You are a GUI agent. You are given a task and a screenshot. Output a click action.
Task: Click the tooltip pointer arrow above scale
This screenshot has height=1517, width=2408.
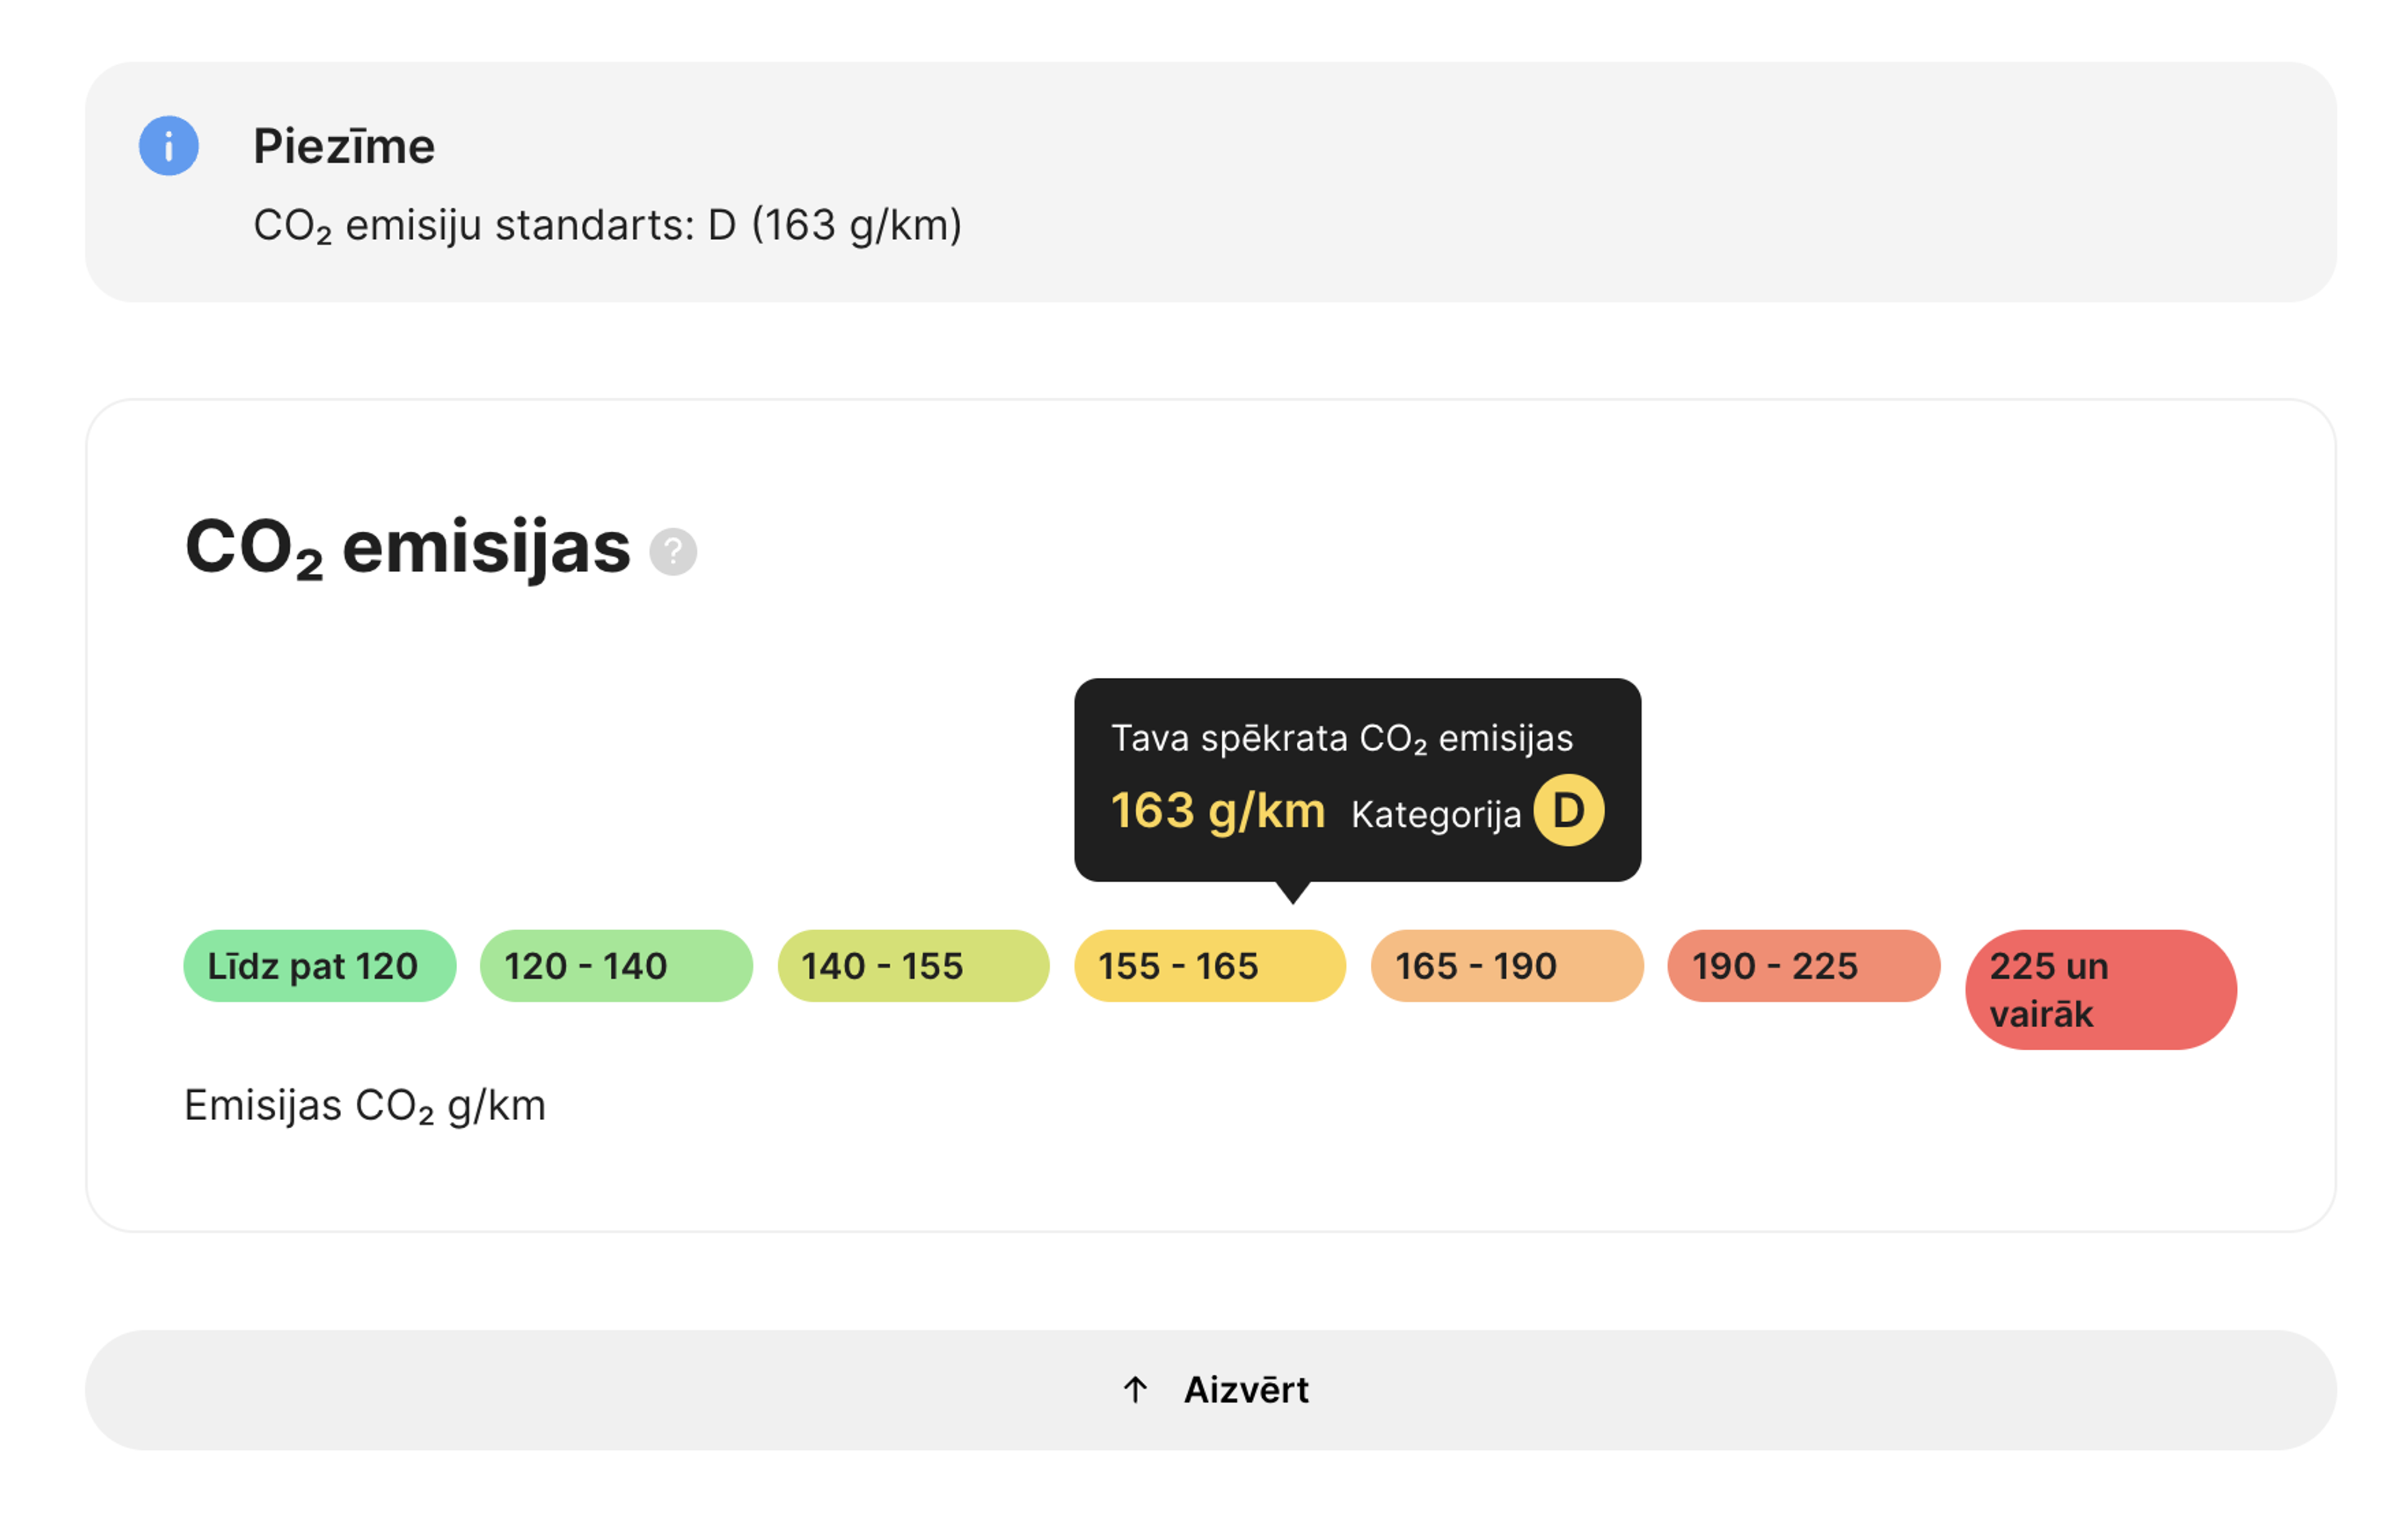pyautogui.click(x=1293, y=893)
